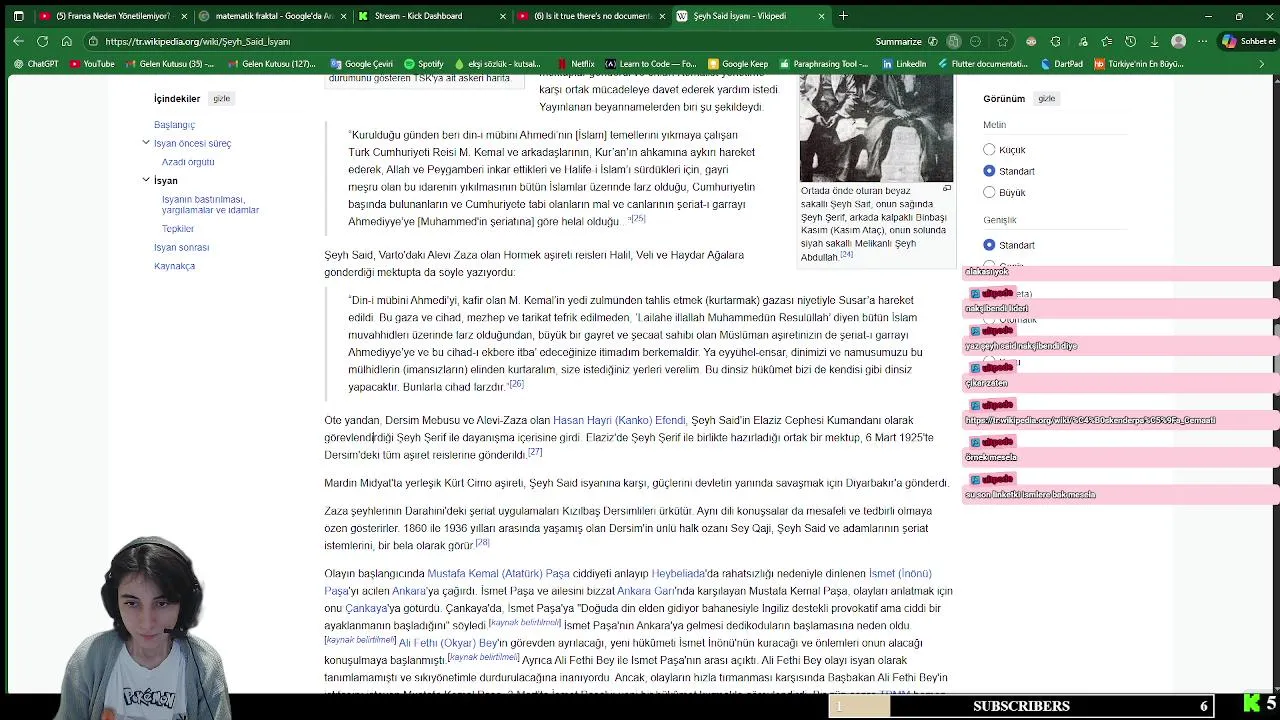Jump to Tepkiler section in contents

178,229
